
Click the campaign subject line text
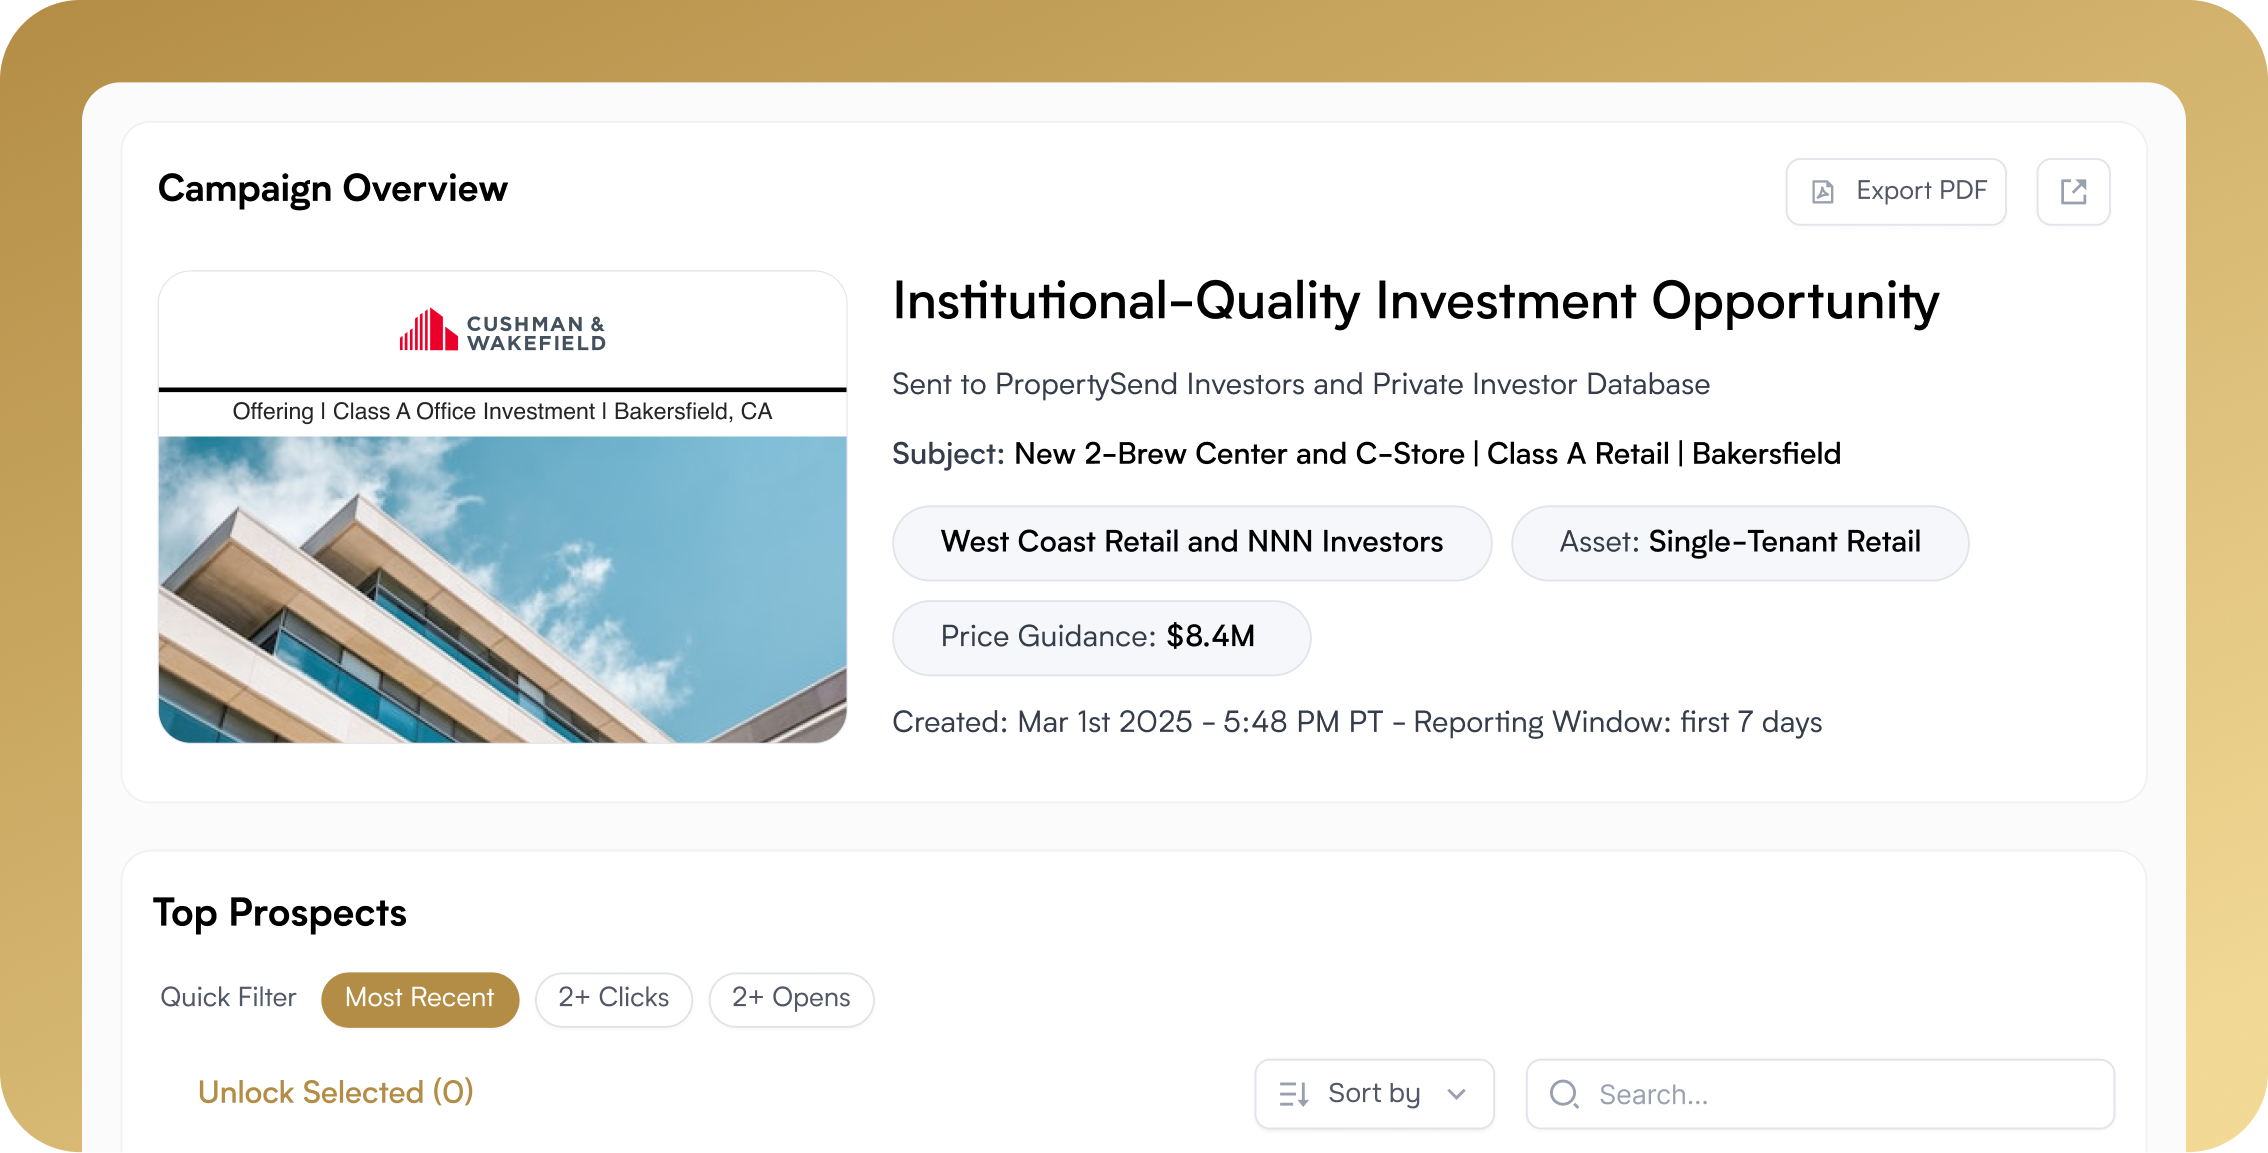tap(1366, 454)
